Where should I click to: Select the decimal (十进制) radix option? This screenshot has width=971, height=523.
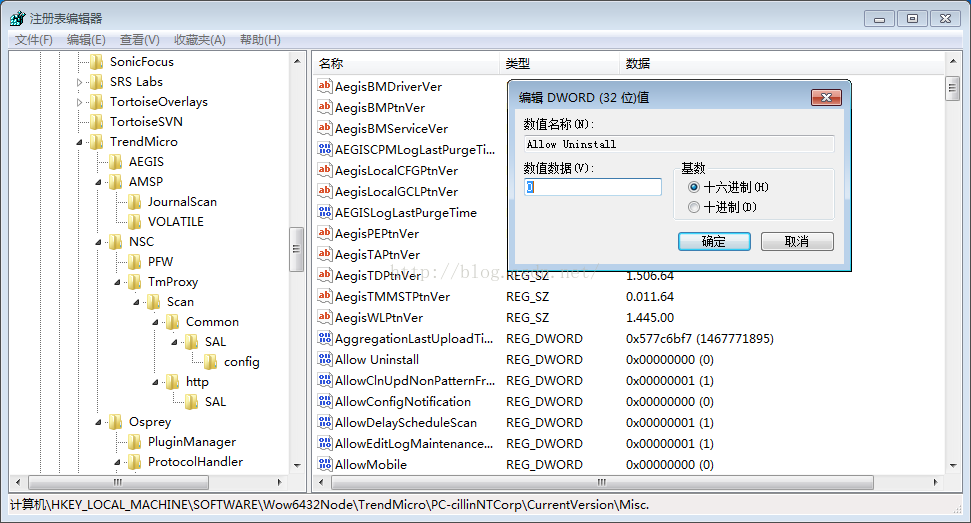[x=694, y=207]
